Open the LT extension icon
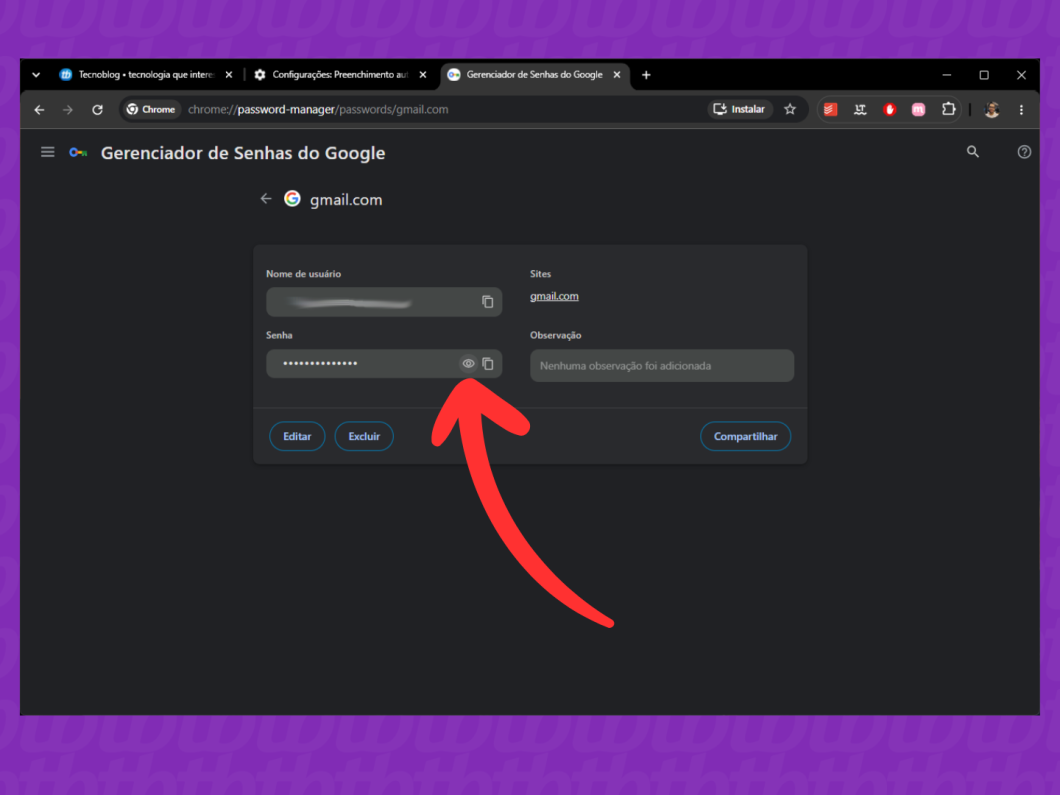 click(x=860, y=110)
